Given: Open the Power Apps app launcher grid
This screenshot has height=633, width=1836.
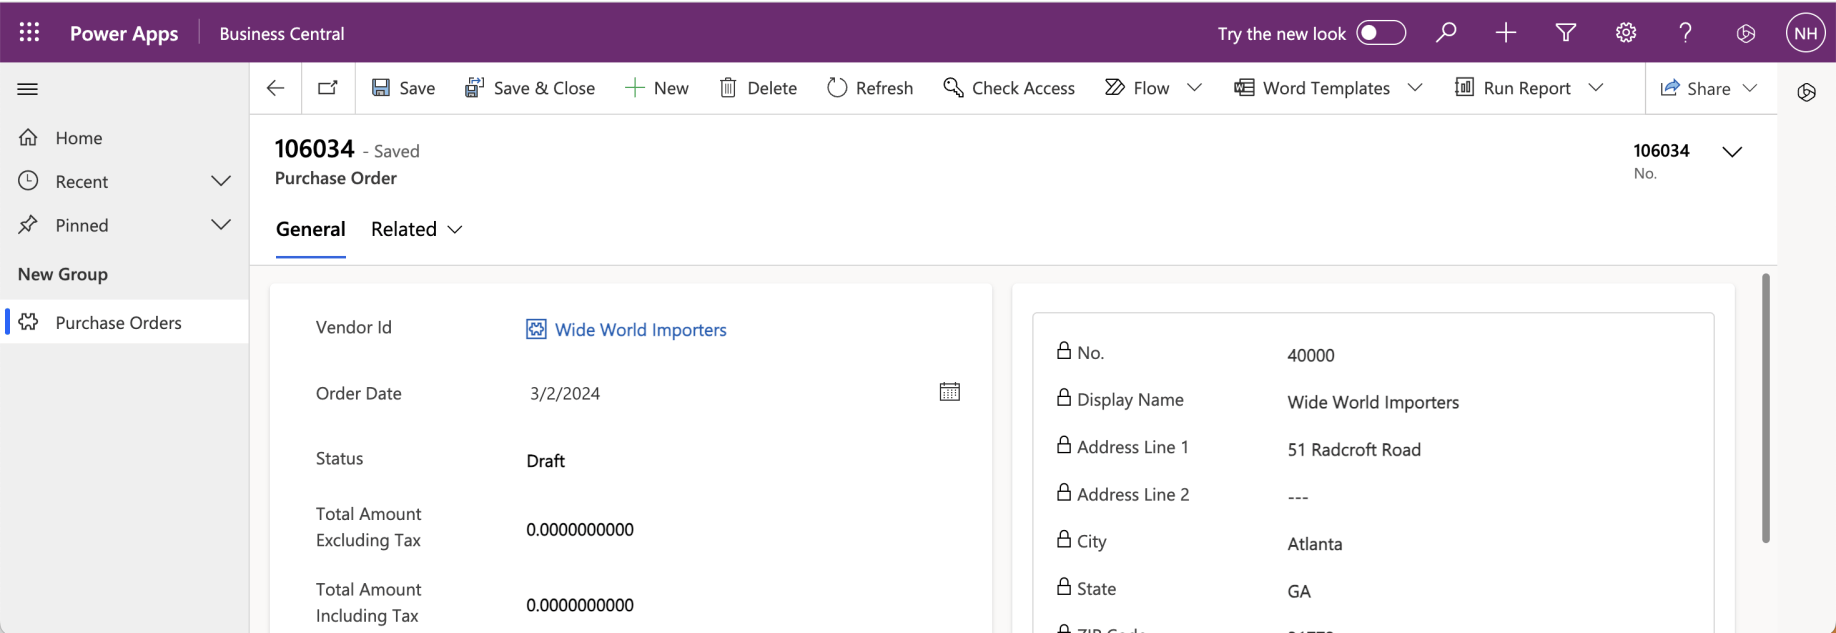Looking at the screenshot, I should (x=29, y=33).
